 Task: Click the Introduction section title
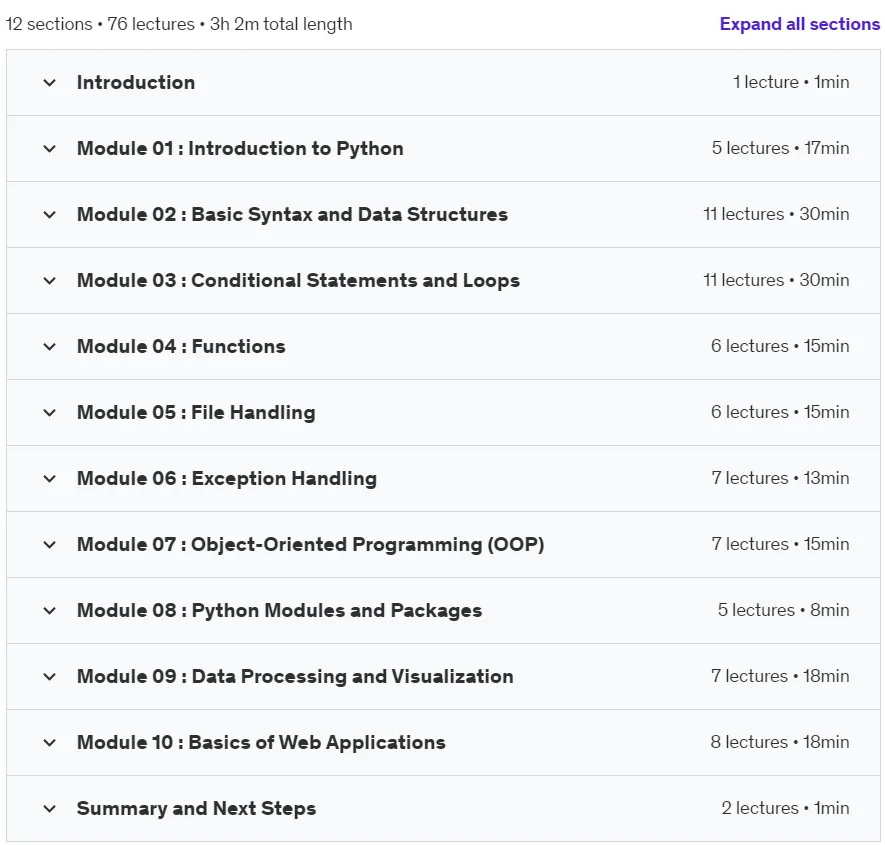point(136,82)
